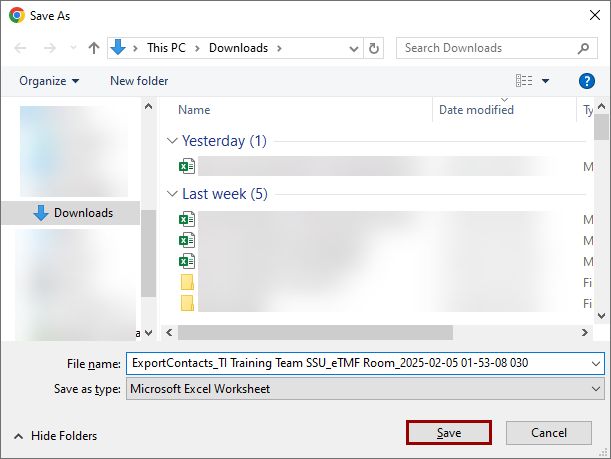
Task: Click the Refresh button in address bar
Action: [x=374, y=48]
